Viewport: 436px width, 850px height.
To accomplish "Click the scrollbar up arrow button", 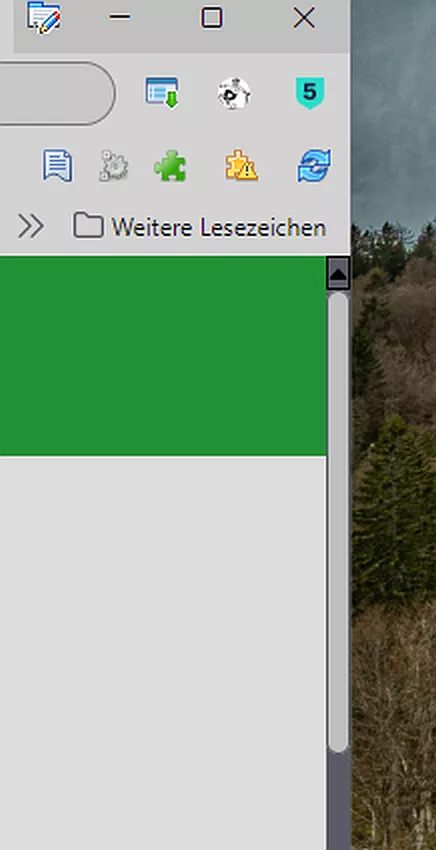I will tap(338, 274).
